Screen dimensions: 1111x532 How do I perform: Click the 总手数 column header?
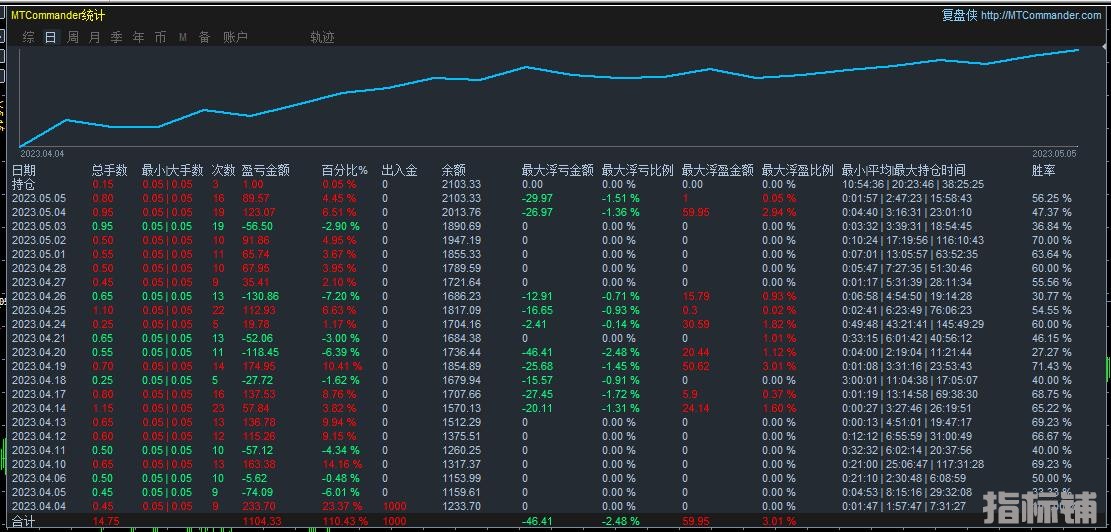tap(109, 170)
